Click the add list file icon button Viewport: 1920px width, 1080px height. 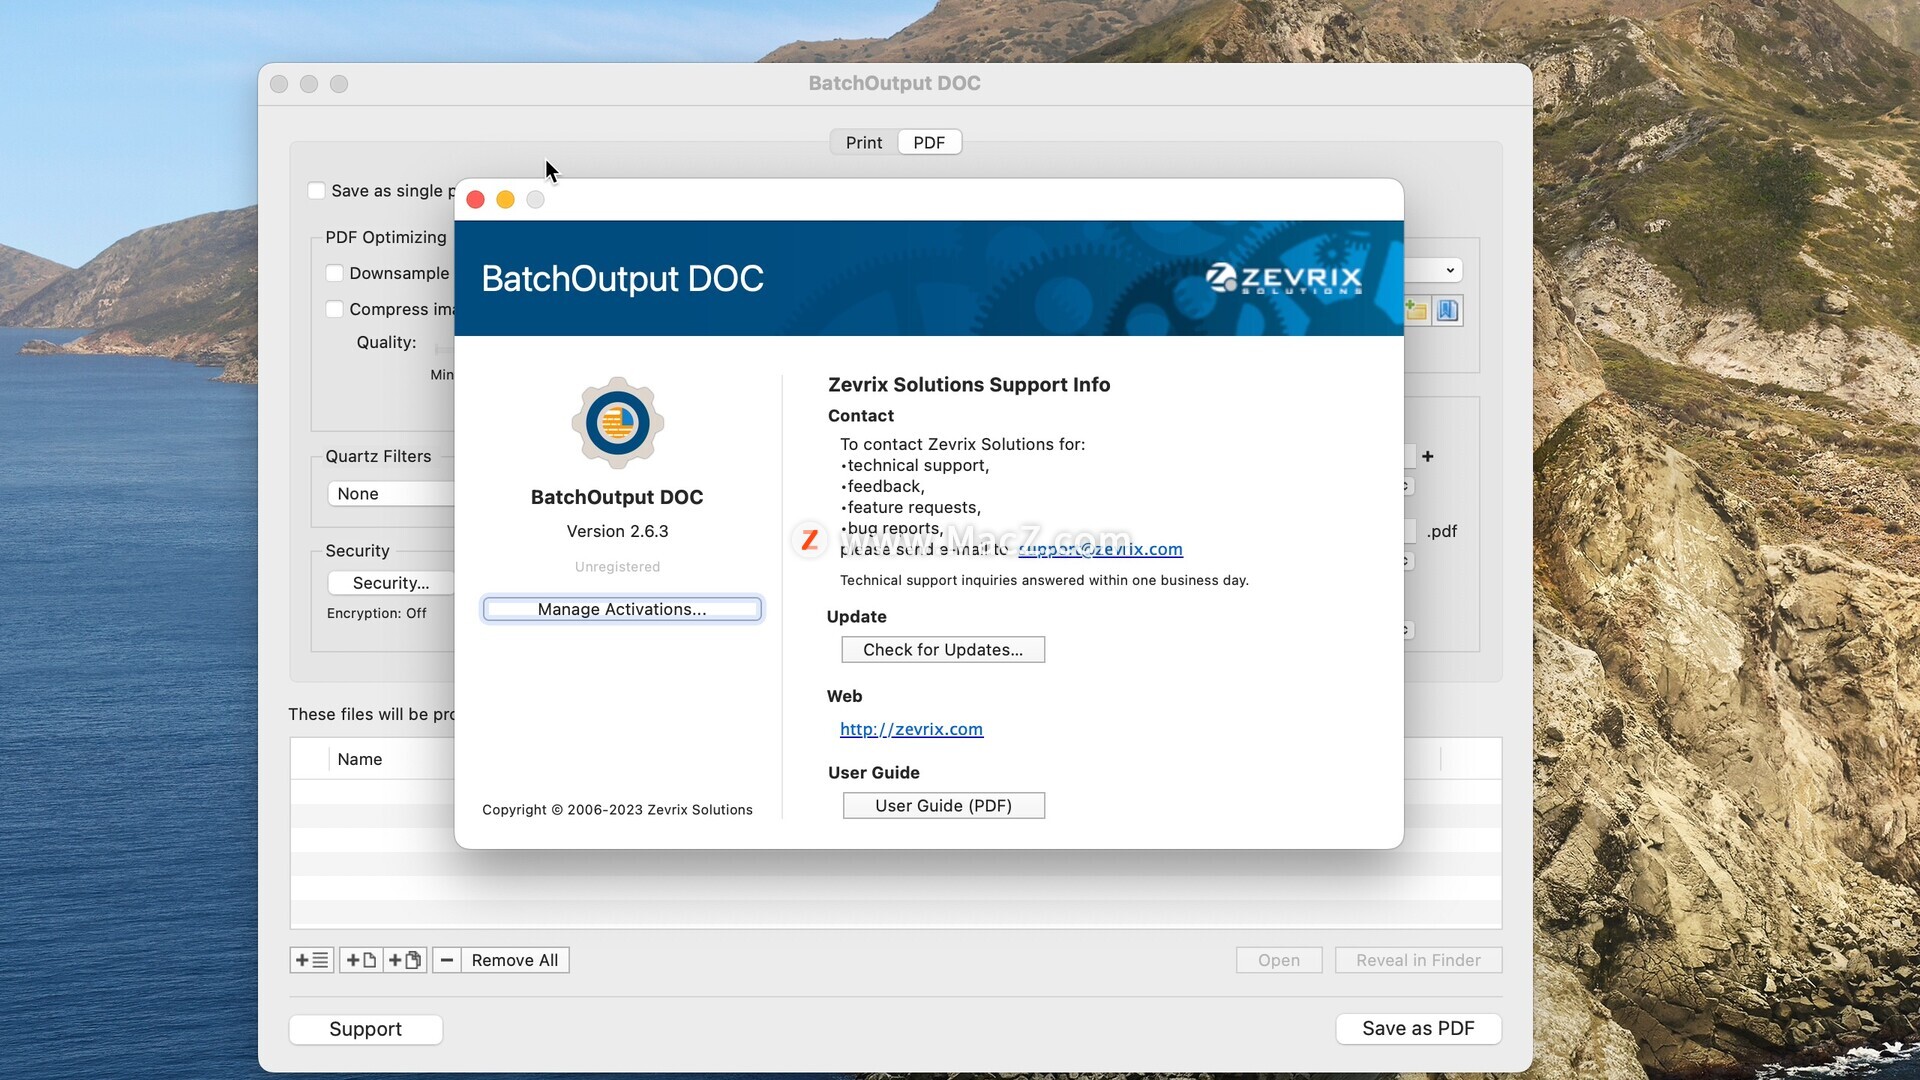[311, 960]
